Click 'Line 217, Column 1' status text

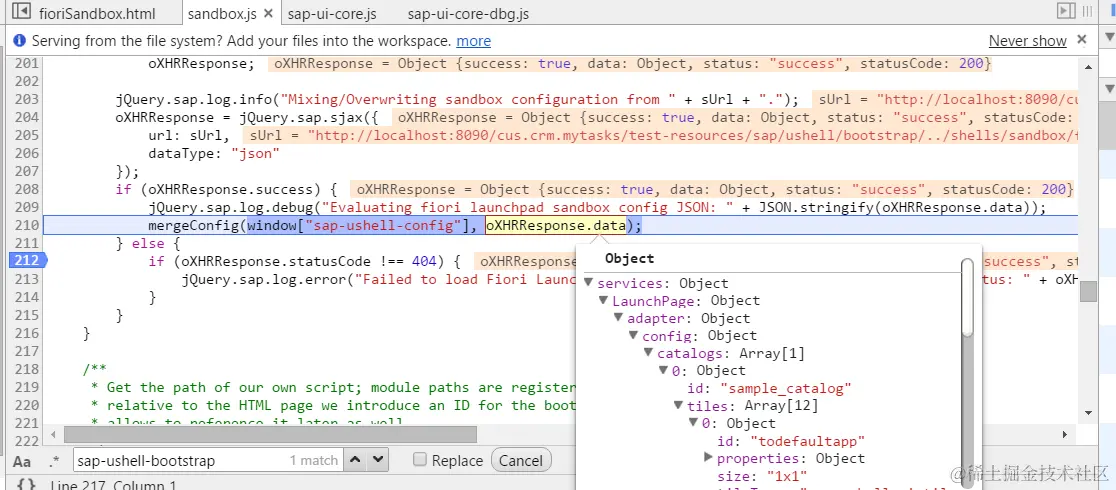(112, 485)
